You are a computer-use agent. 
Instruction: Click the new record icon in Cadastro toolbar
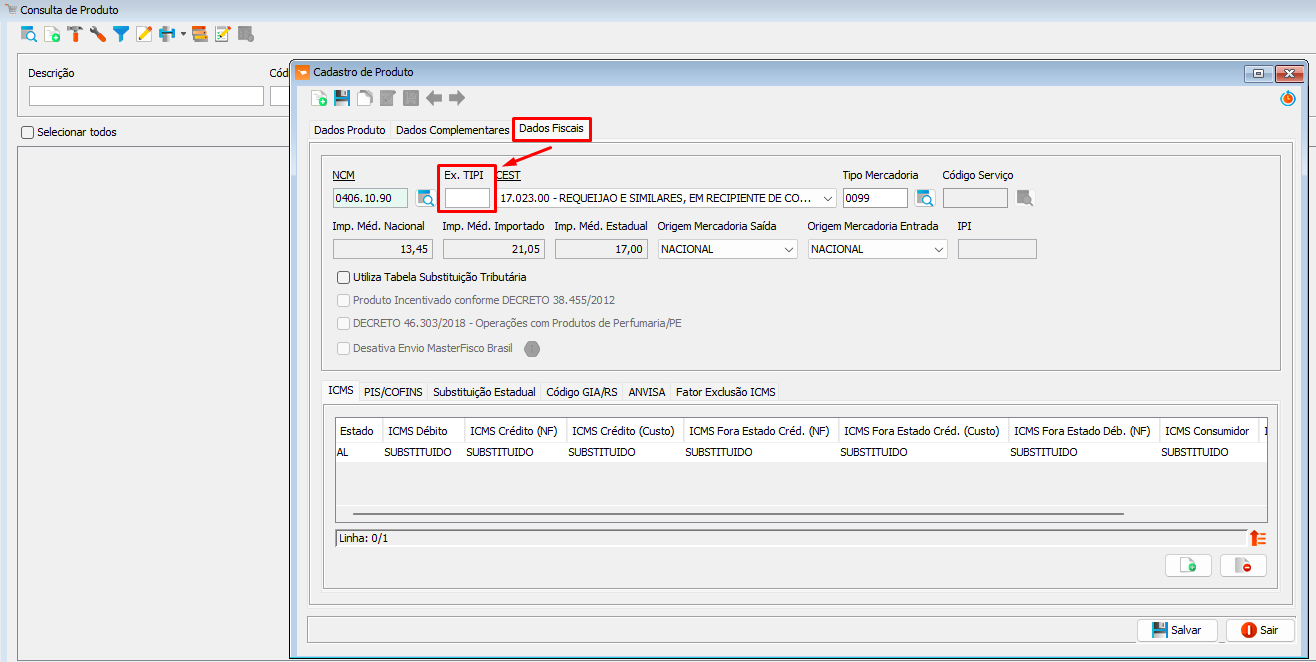[319, 98]
